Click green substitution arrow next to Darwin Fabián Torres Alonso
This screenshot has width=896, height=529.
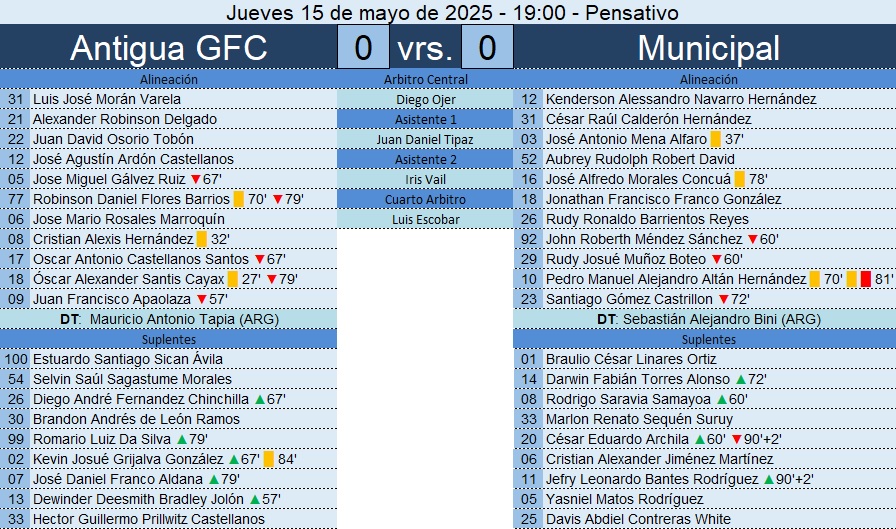pyautogui.click(x=741, y=379)
